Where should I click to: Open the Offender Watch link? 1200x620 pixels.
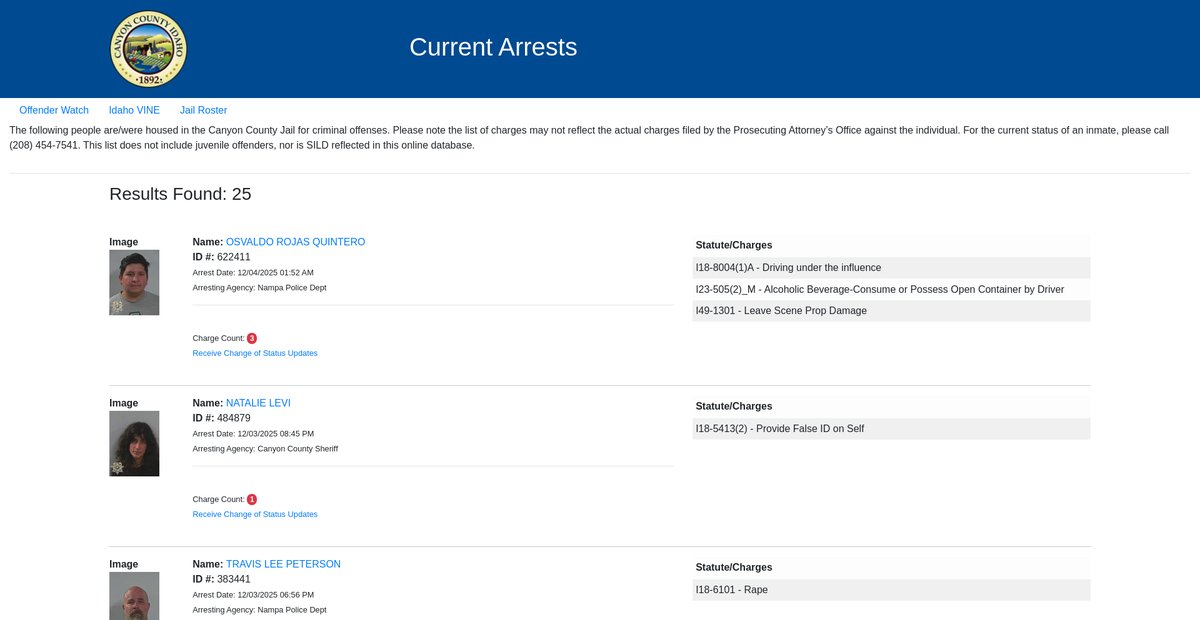[x=54, y=110]
